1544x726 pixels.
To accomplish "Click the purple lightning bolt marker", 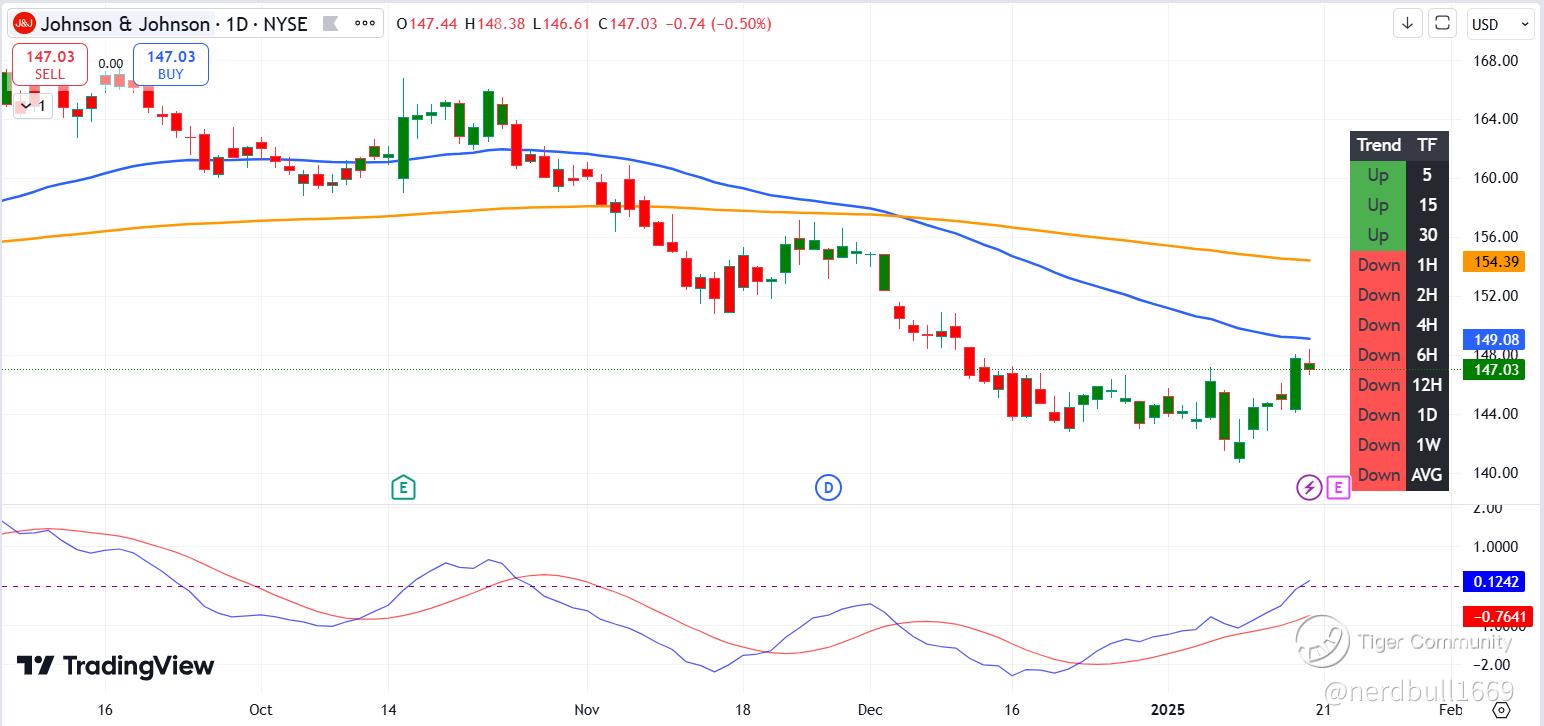I will (x=1309, y=488).
